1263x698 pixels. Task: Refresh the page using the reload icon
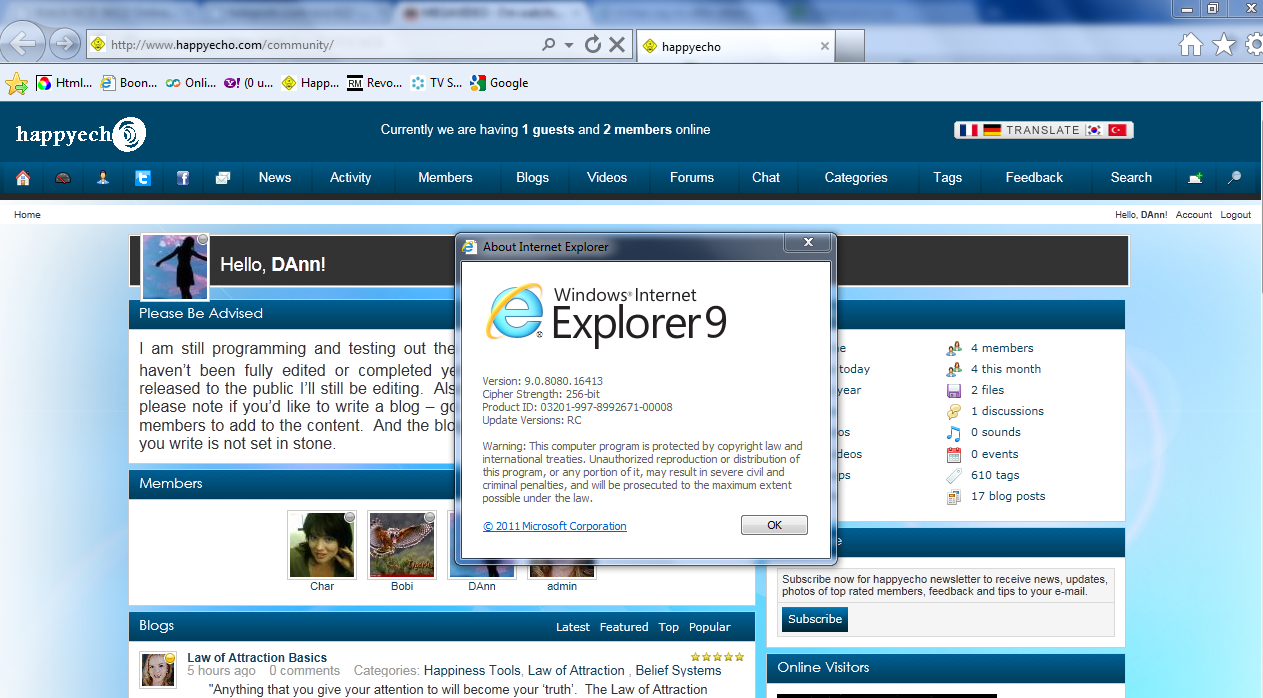click(x=592, y=45)
